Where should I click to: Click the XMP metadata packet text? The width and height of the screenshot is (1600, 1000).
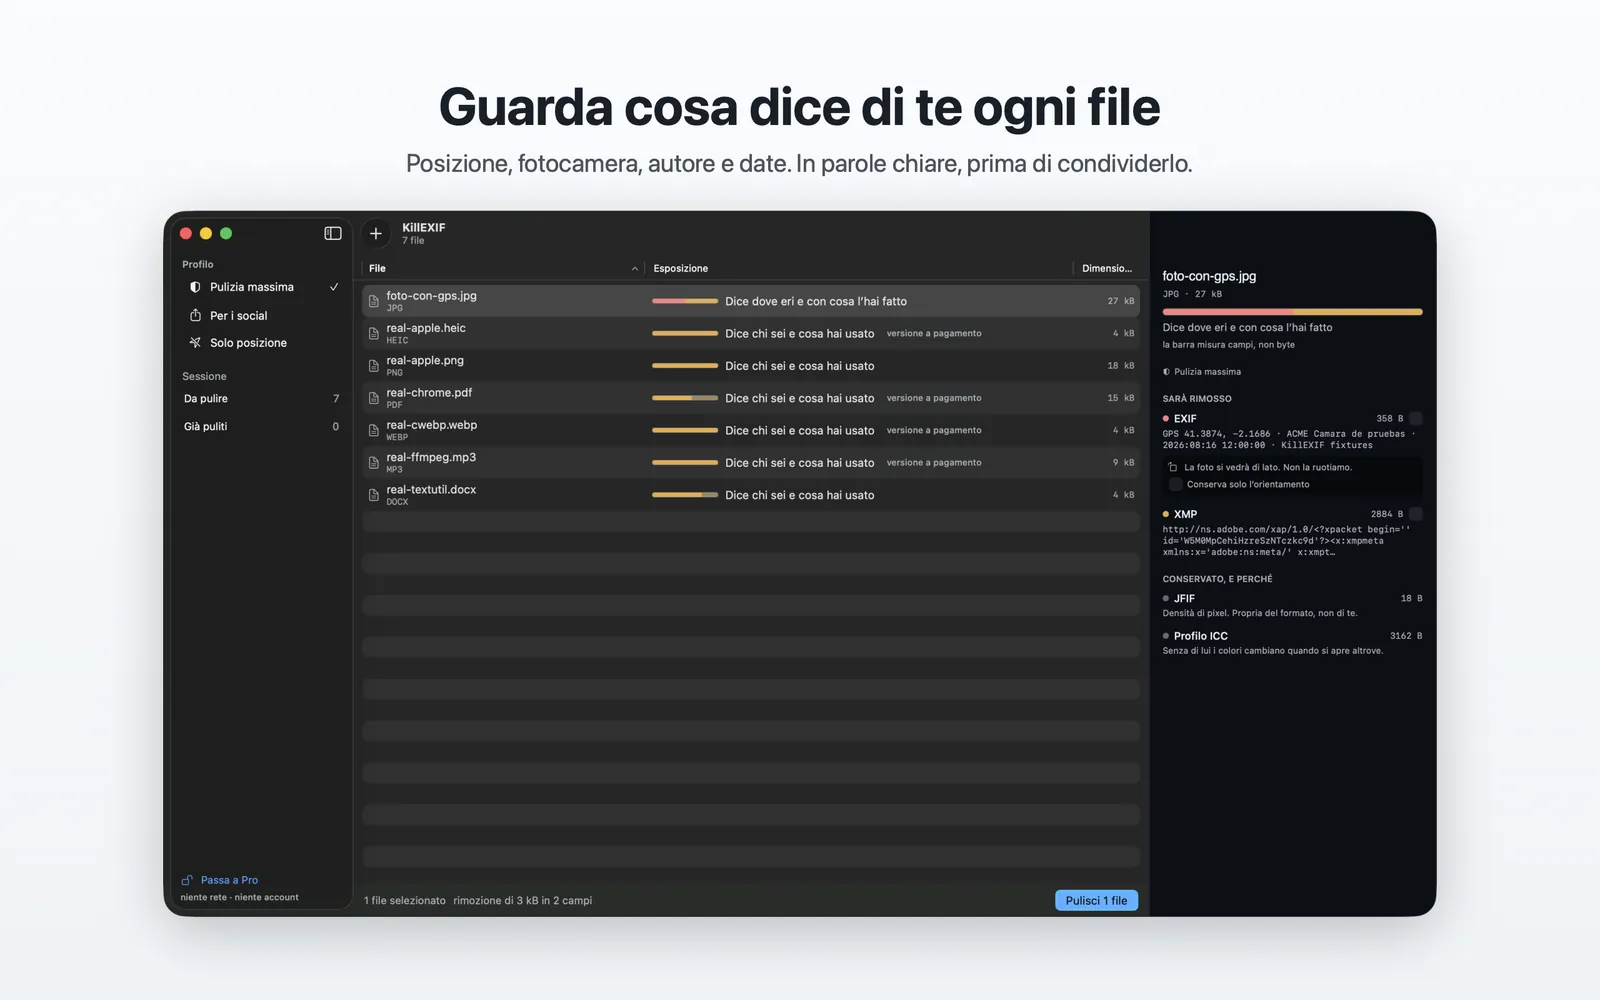(x=1286, y=541)
